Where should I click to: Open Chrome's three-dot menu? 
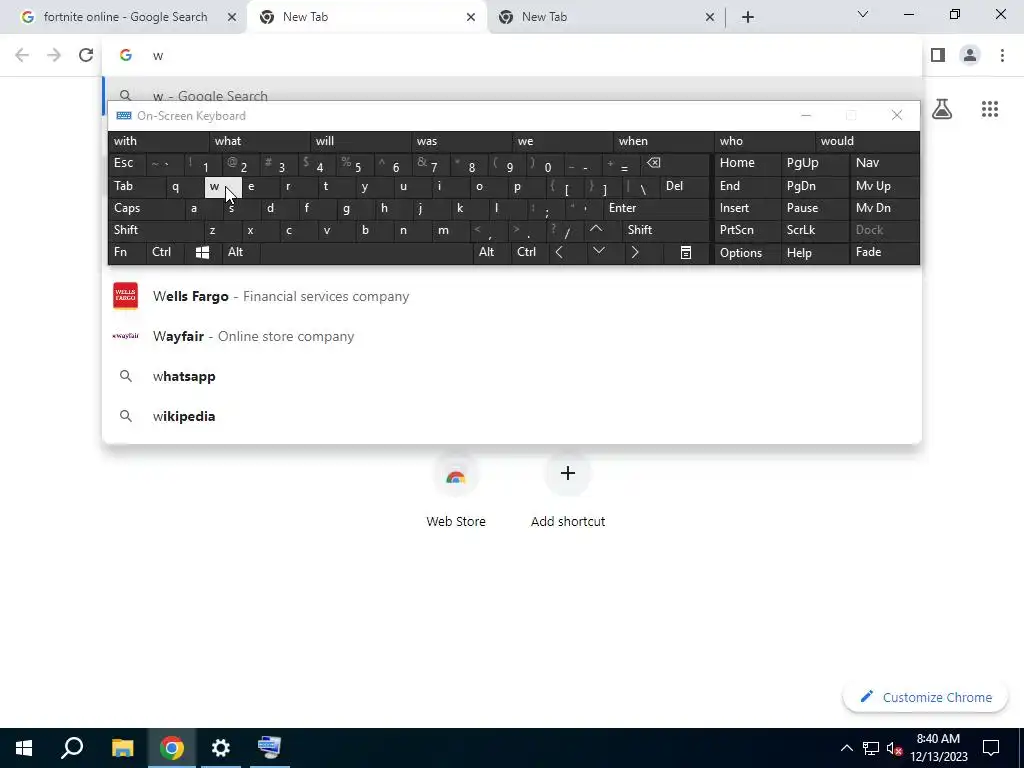[1002, 56]
